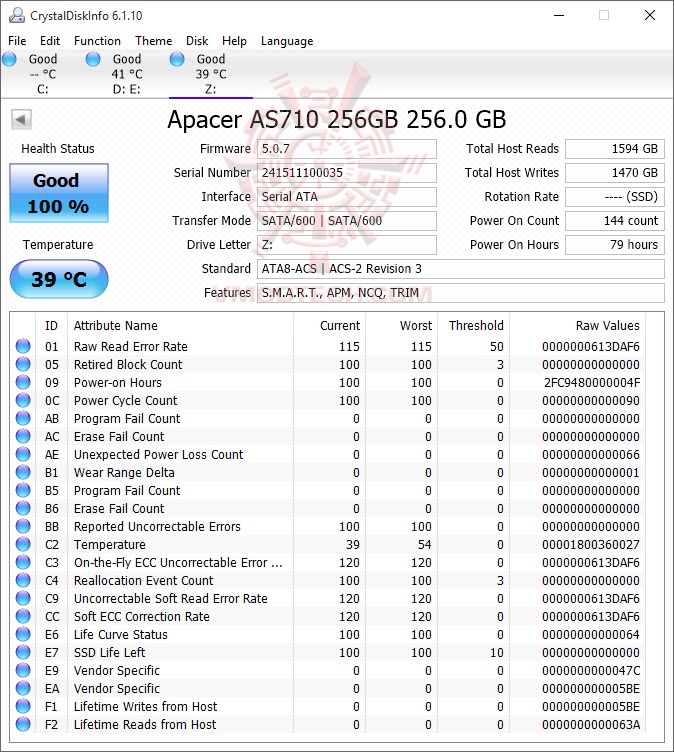This screenshot has width=674, height=752.
Task: Switch to the C: disk tab
Action: tap(43, 74)
